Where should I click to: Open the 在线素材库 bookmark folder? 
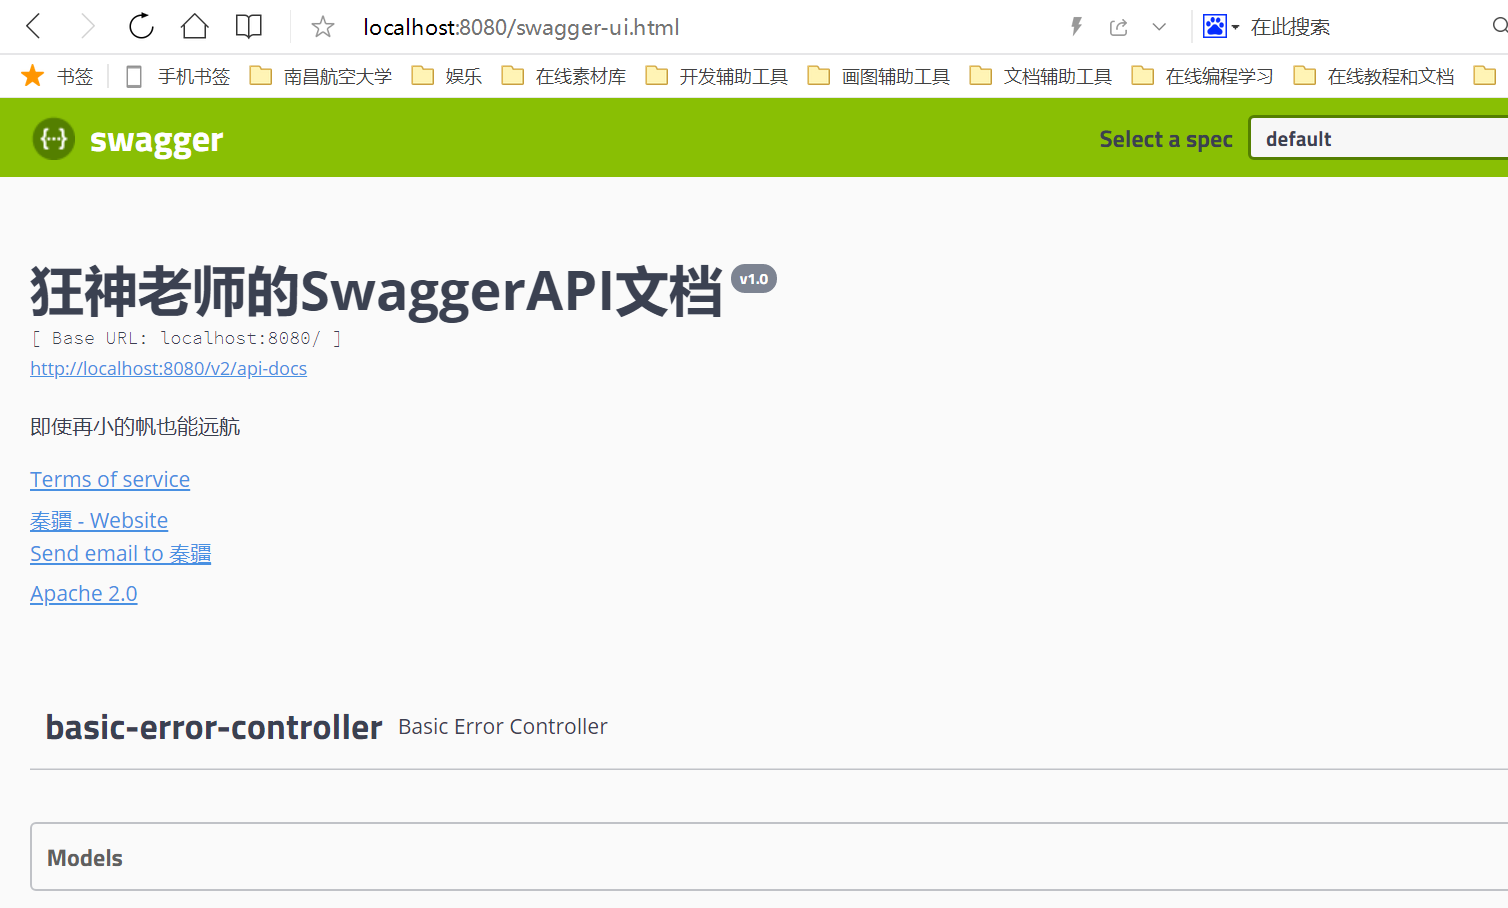pyautogui.click(x=564, y=76)
